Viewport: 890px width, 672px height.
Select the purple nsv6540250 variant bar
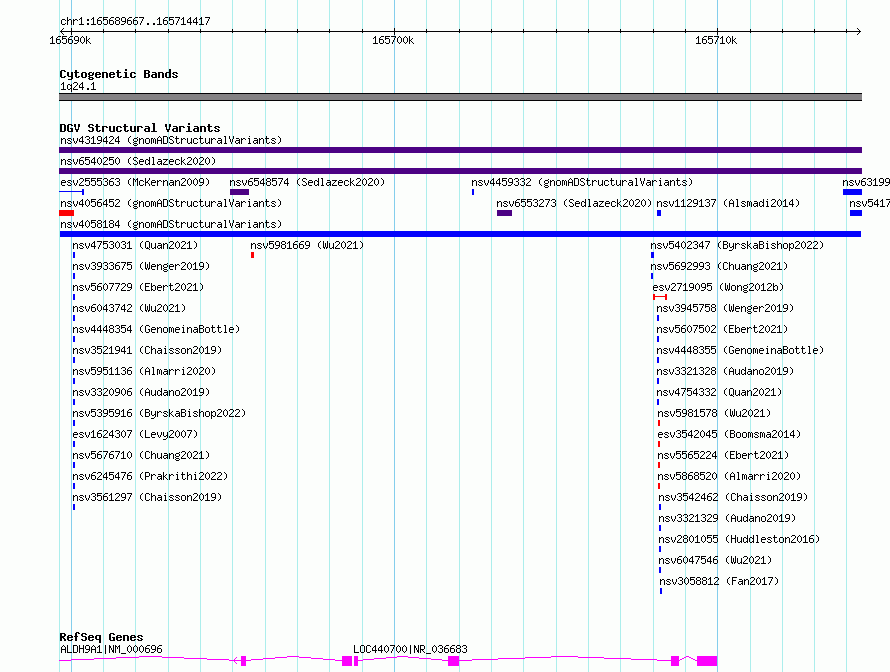click(460, 171)
